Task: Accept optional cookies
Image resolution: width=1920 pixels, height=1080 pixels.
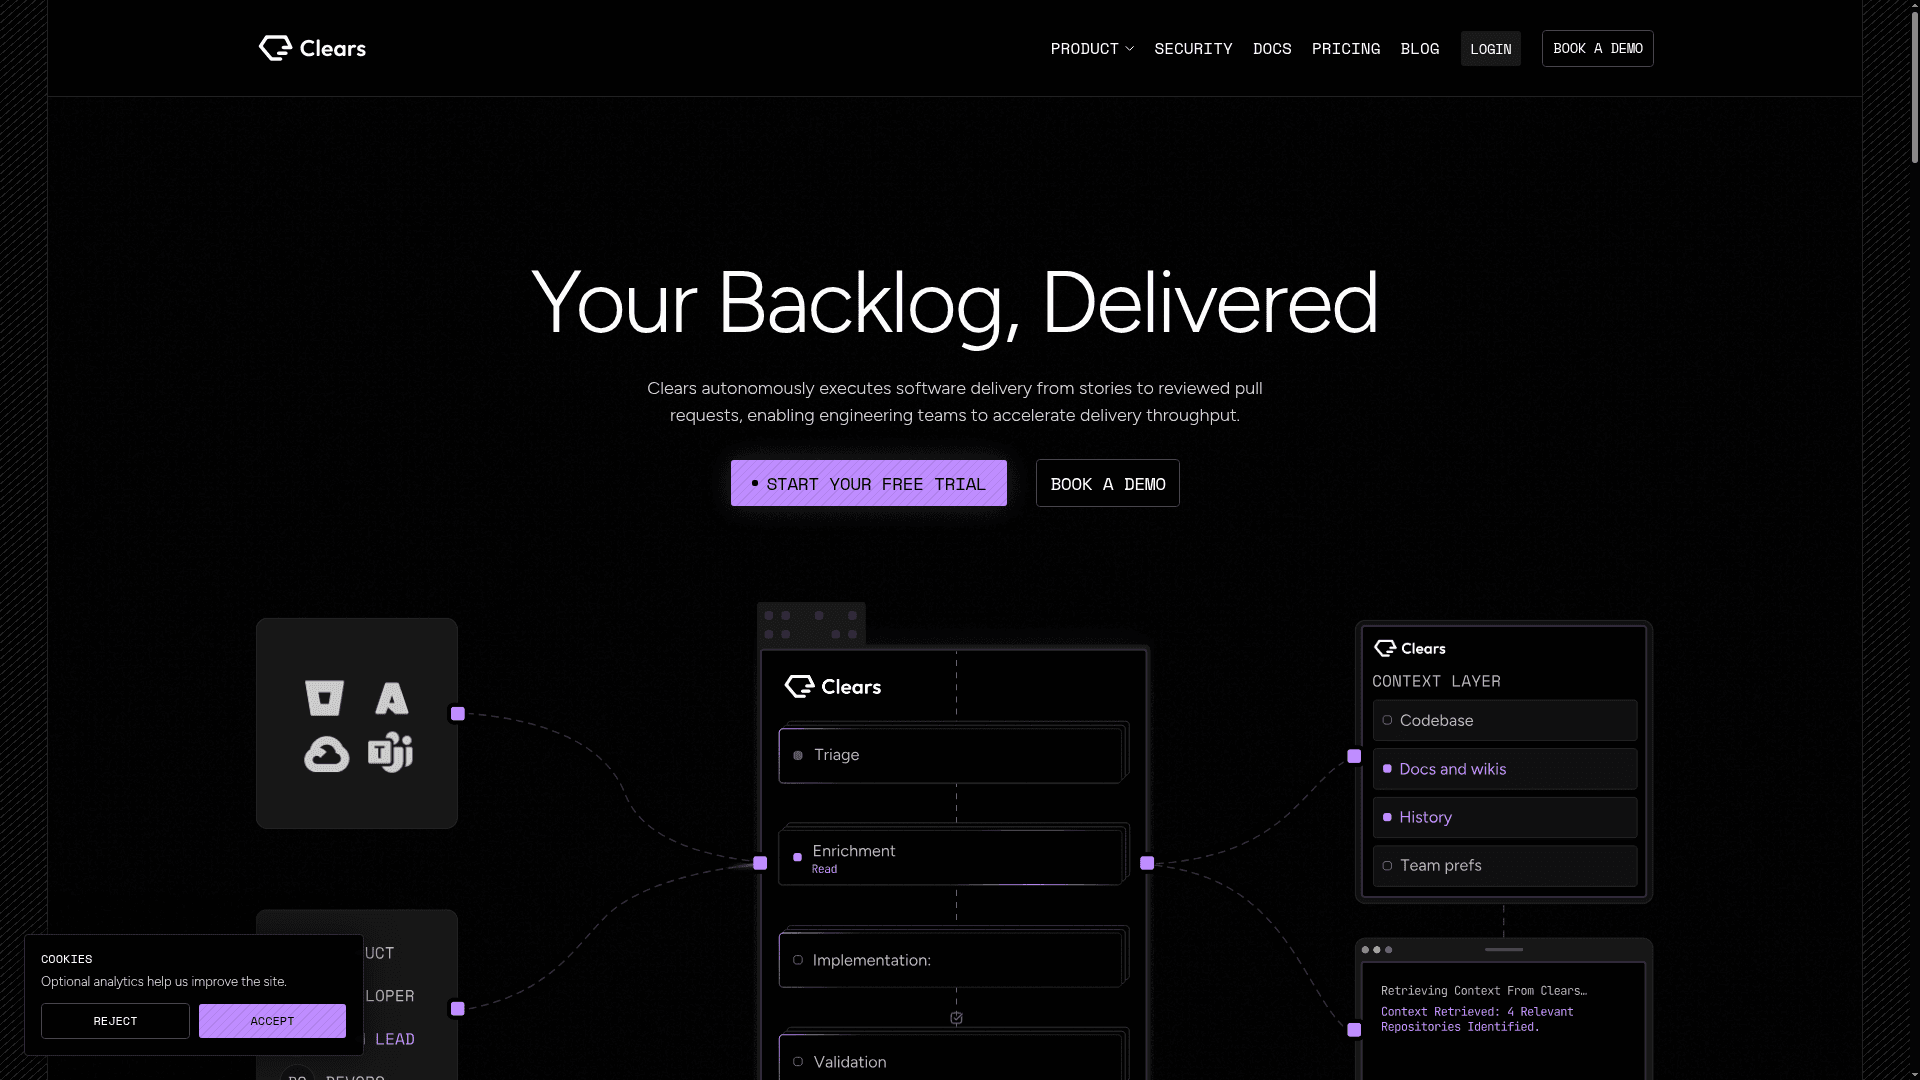Action: click(272, 1021)
